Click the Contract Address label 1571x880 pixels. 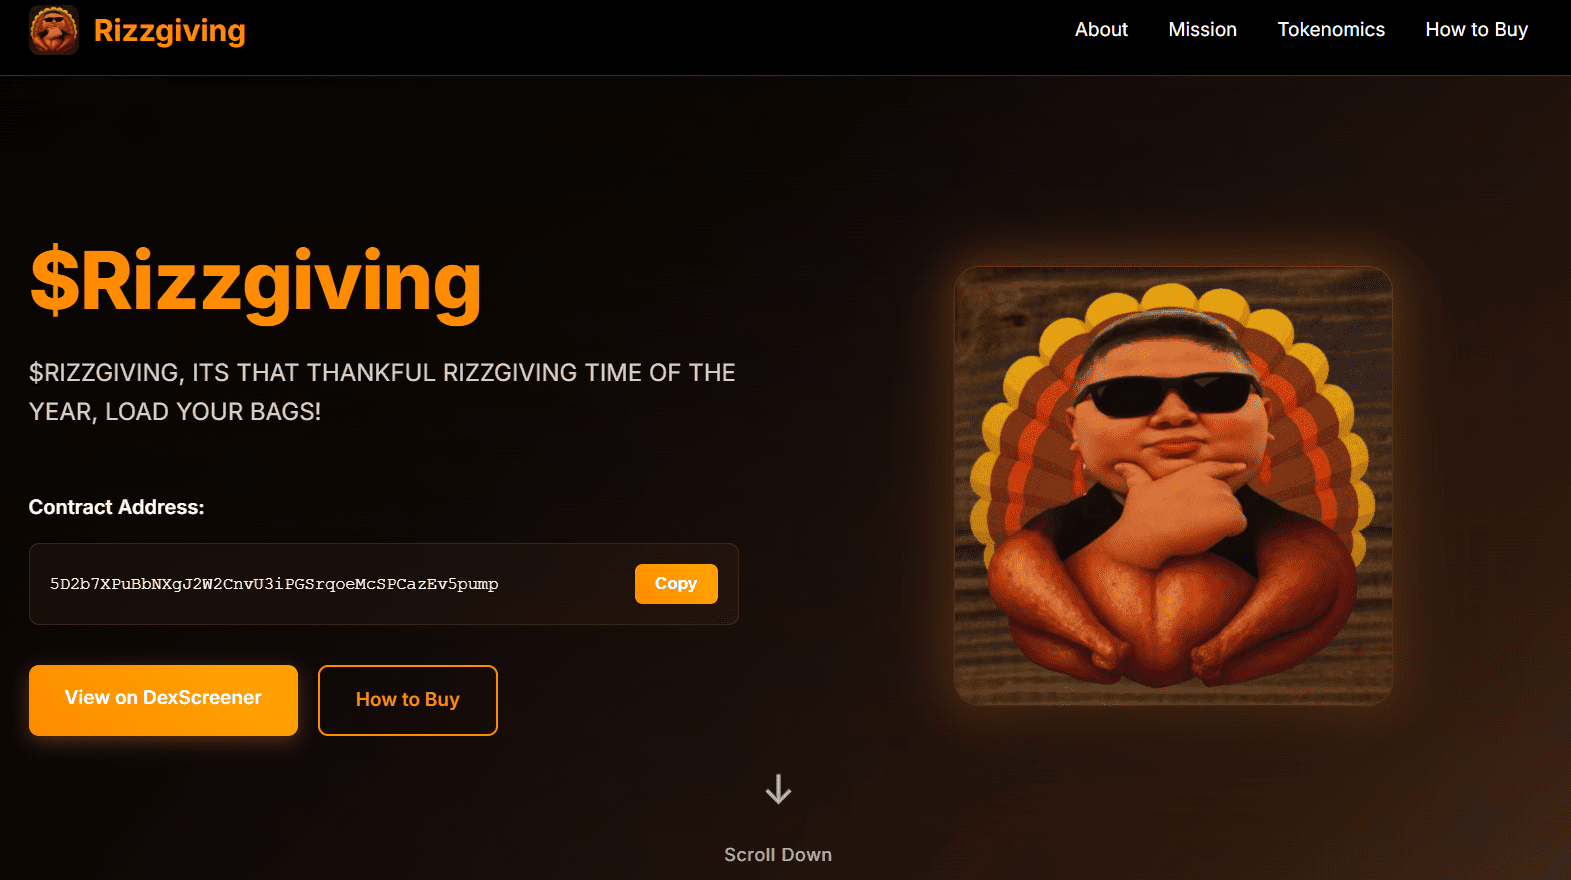(x=116, y=507)
